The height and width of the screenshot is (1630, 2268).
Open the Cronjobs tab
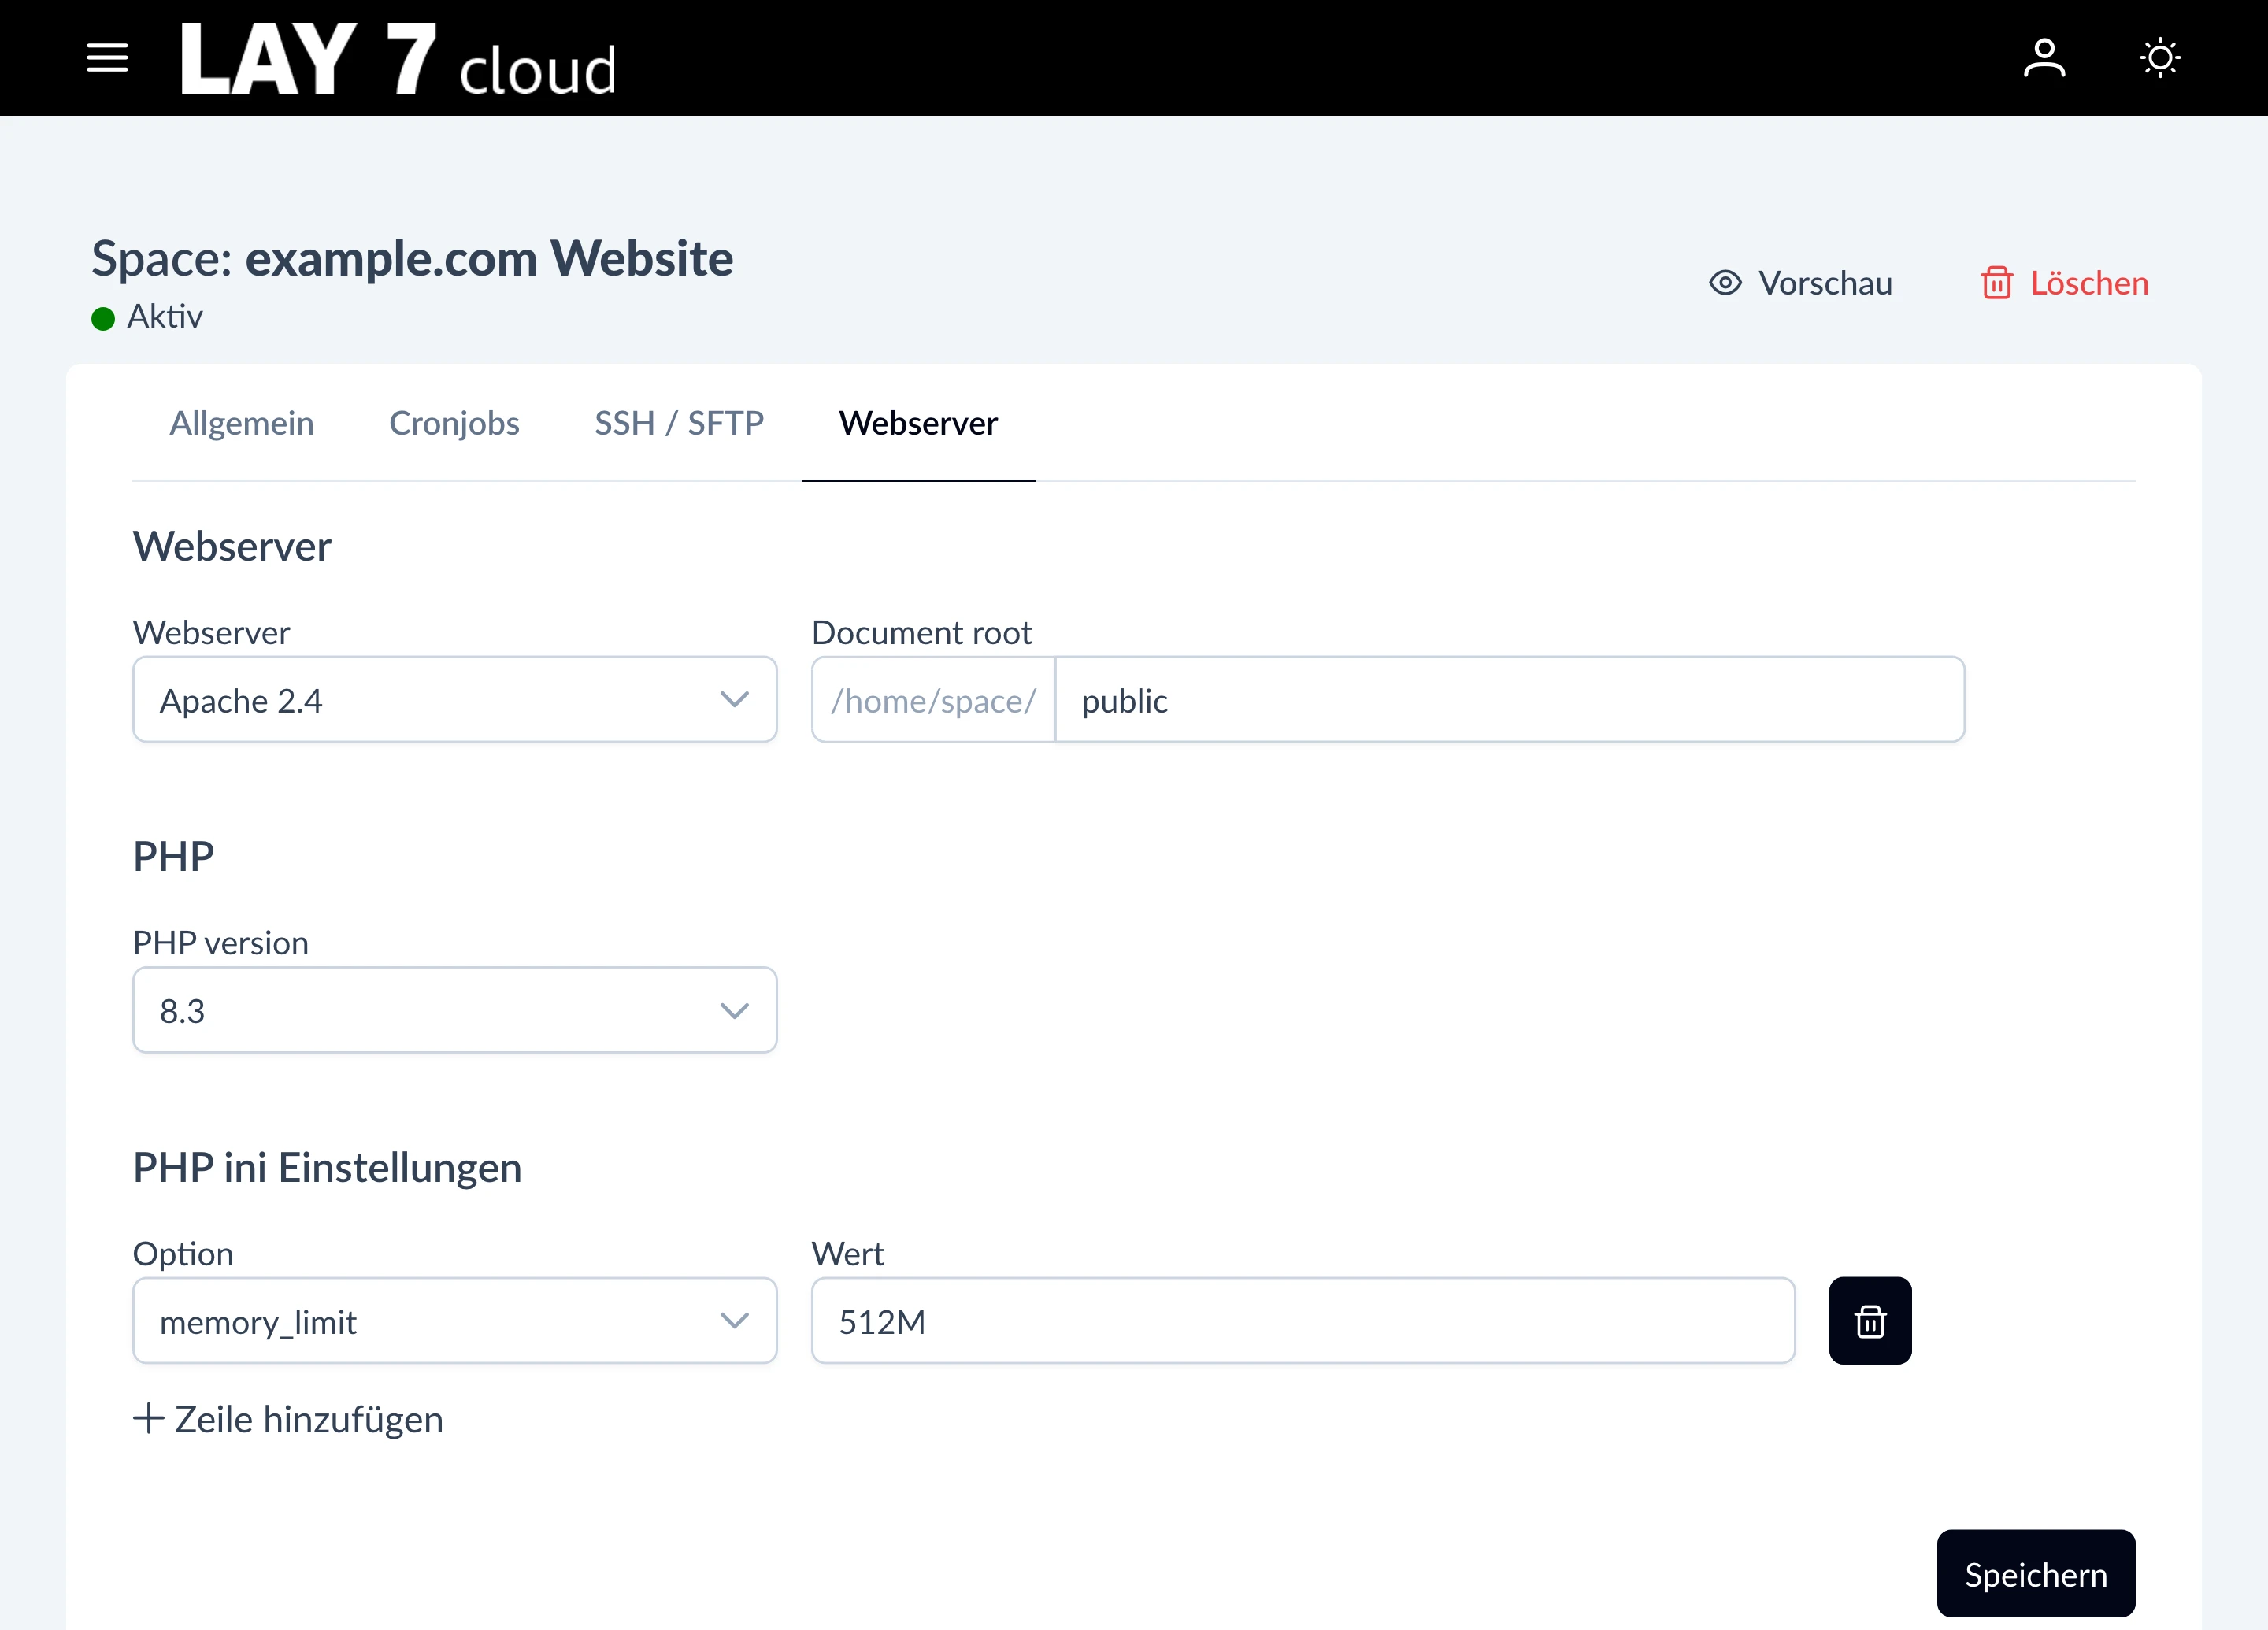pos(455,423)
